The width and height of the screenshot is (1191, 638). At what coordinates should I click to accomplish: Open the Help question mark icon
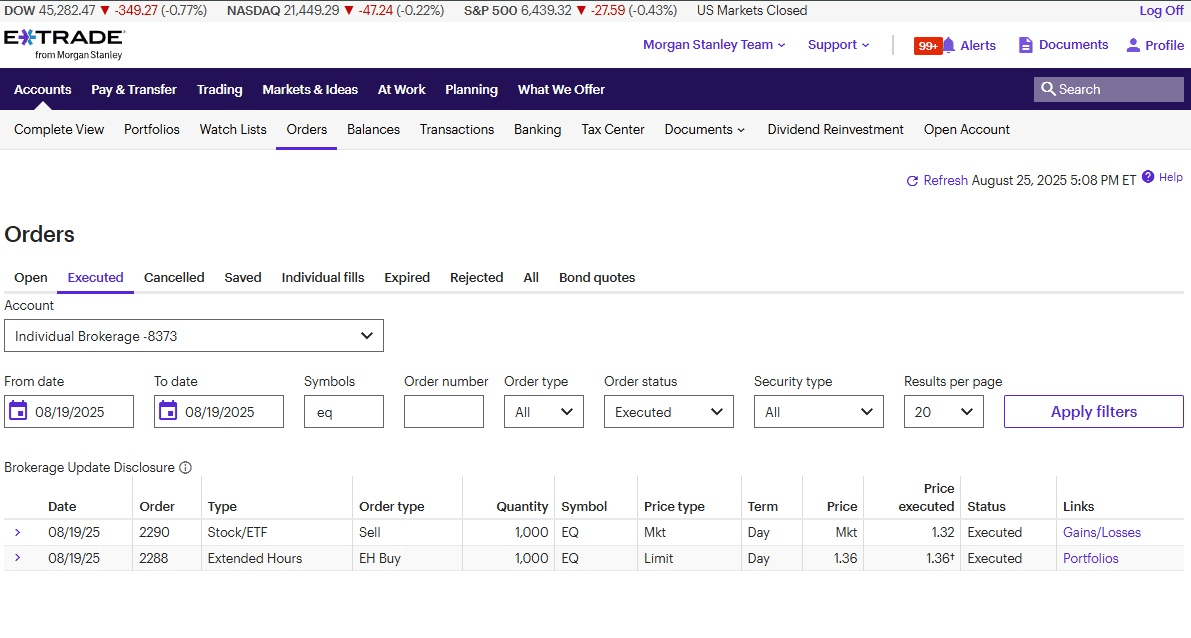[1148, 177]
